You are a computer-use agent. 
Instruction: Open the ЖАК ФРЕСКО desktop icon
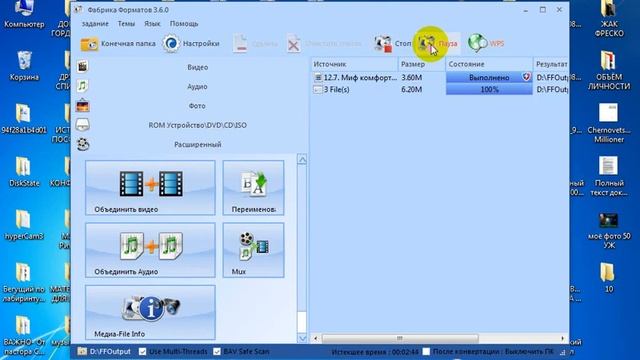(609, 18)
